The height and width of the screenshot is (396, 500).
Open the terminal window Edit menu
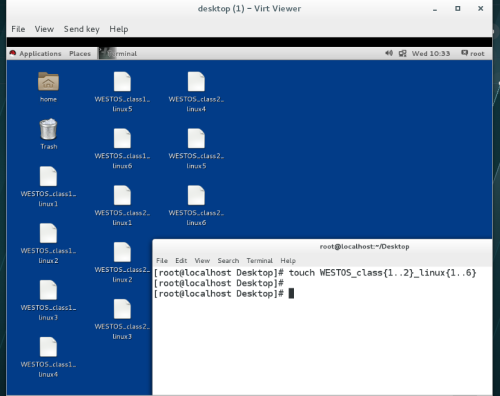pos(181,260)
